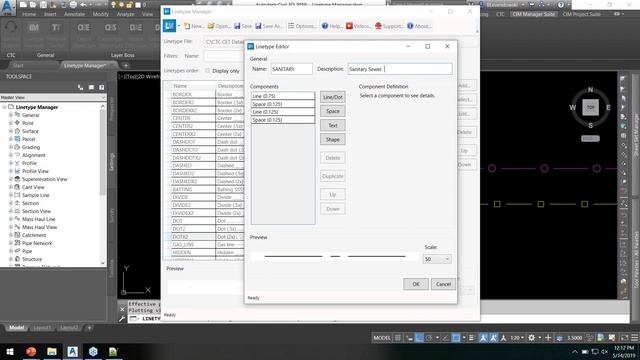
Task: Select the Line (0.75) component
Action: (x=283, y=96)
